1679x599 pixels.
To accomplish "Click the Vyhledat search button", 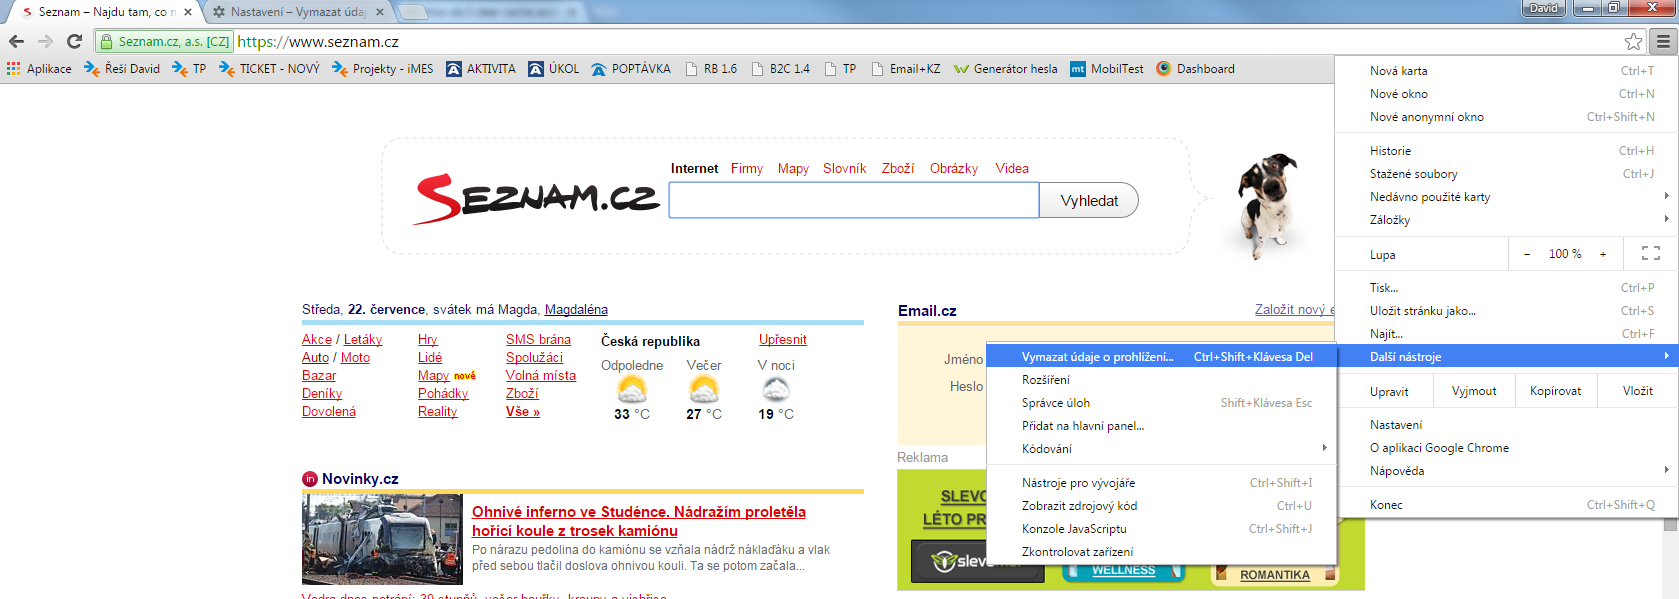I will pos(1089,201).
